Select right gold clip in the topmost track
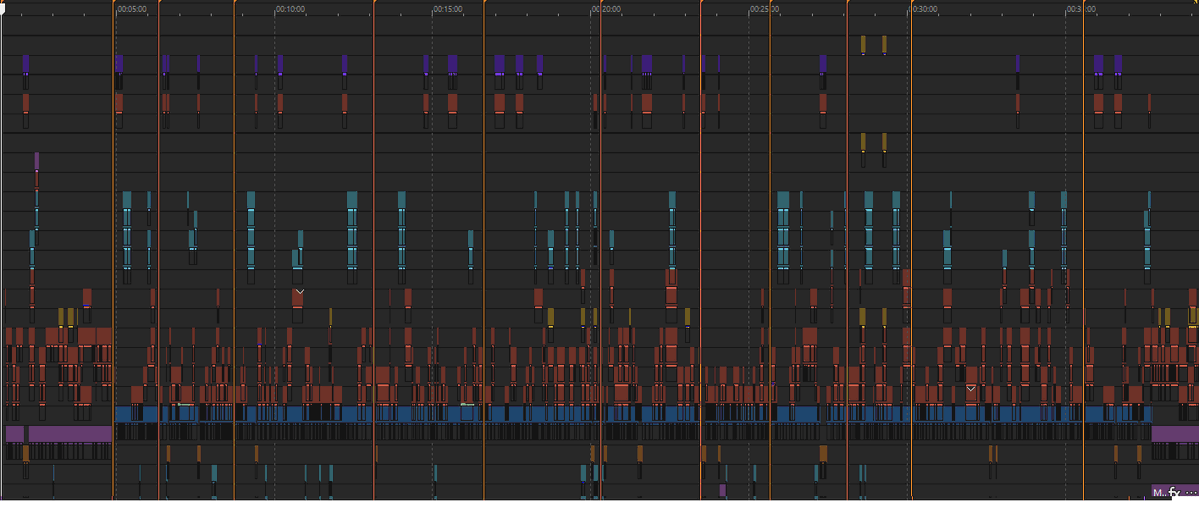Viewport: 1199px width, 508px height. (x=884, y=43)
